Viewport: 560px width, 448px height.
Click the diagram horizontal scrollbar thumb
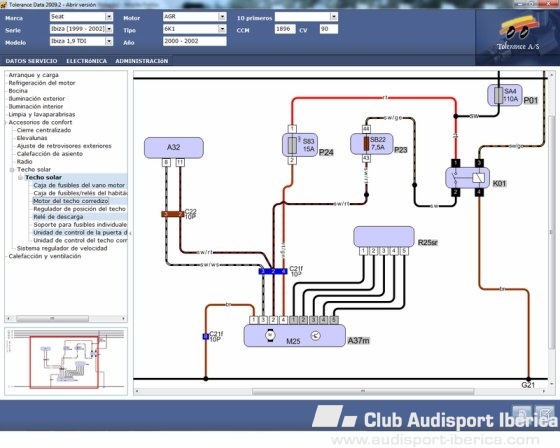pos(363,392)
